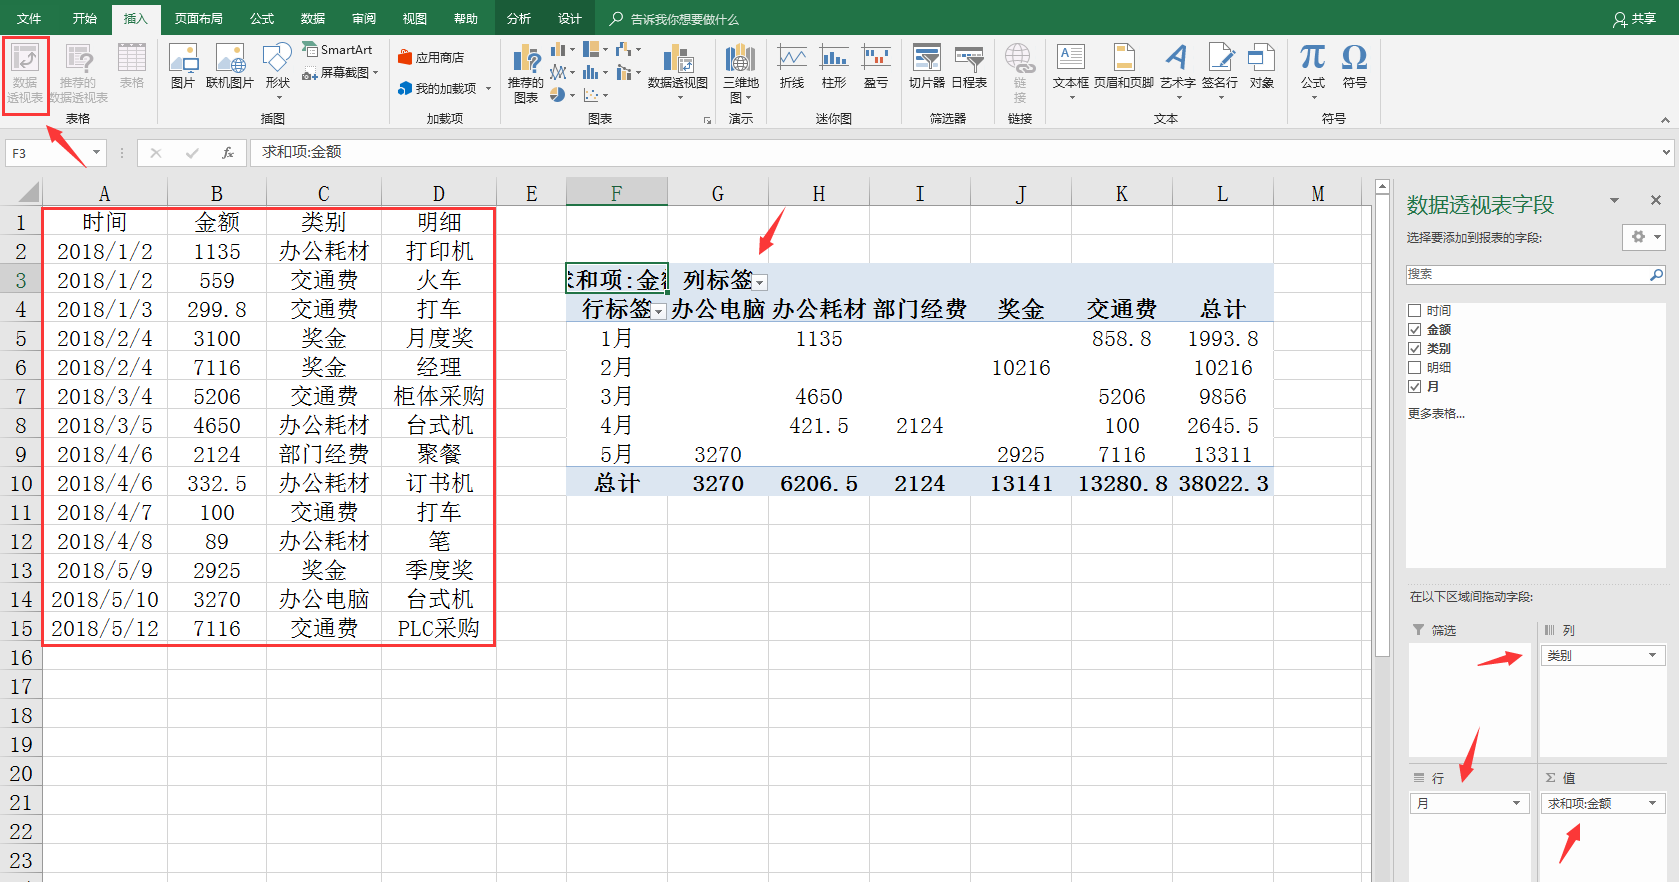Open the Shapes (形状) gallery
The height and width of the screenshot is (882, 1679).
coord(277,70)
